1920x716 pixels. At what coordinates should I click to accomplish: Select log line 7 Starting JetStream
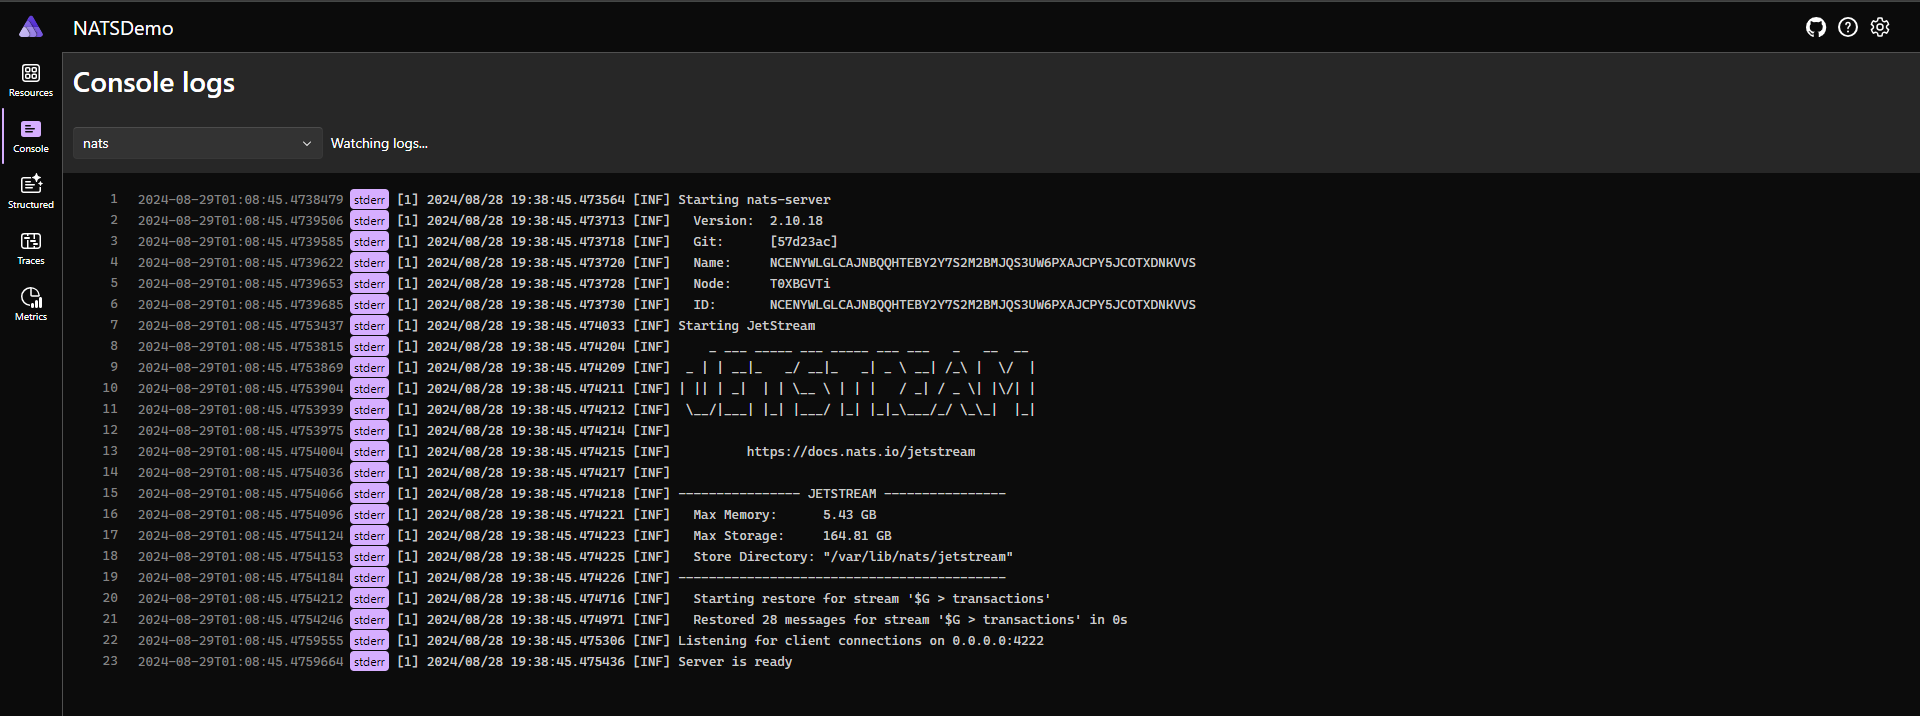coord(746,326)
